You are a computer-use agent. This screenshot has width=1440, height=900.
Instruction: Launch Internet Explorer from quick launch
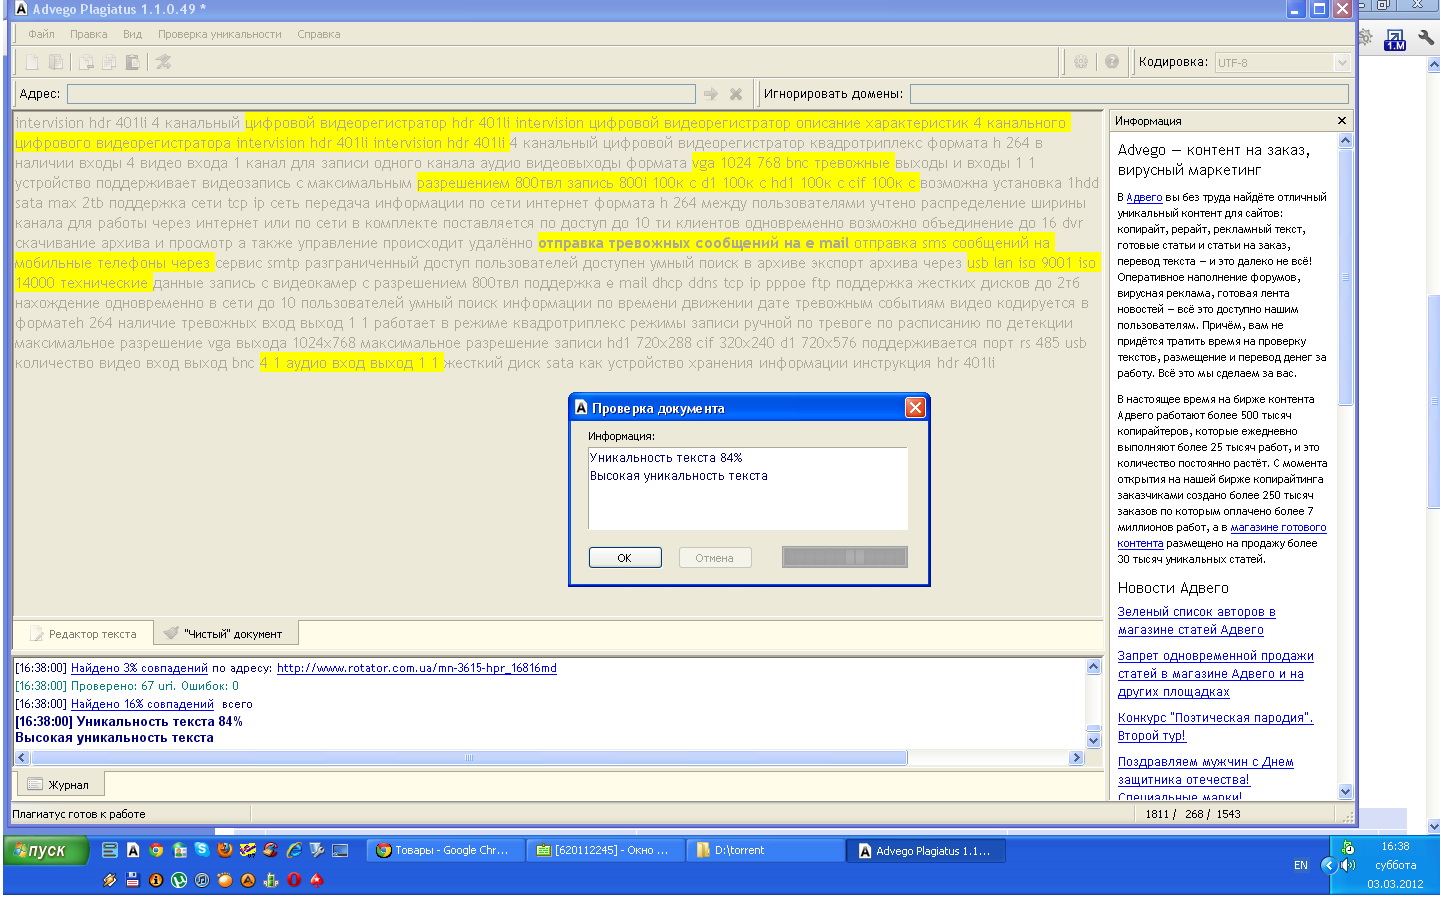pyautogui.click(x=294, y=850)
